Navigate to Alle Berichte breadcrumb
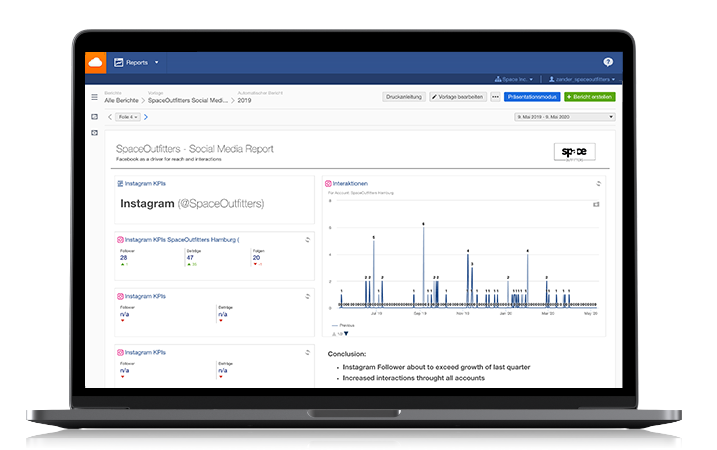 pyautogui.click(x=121, y=100)
